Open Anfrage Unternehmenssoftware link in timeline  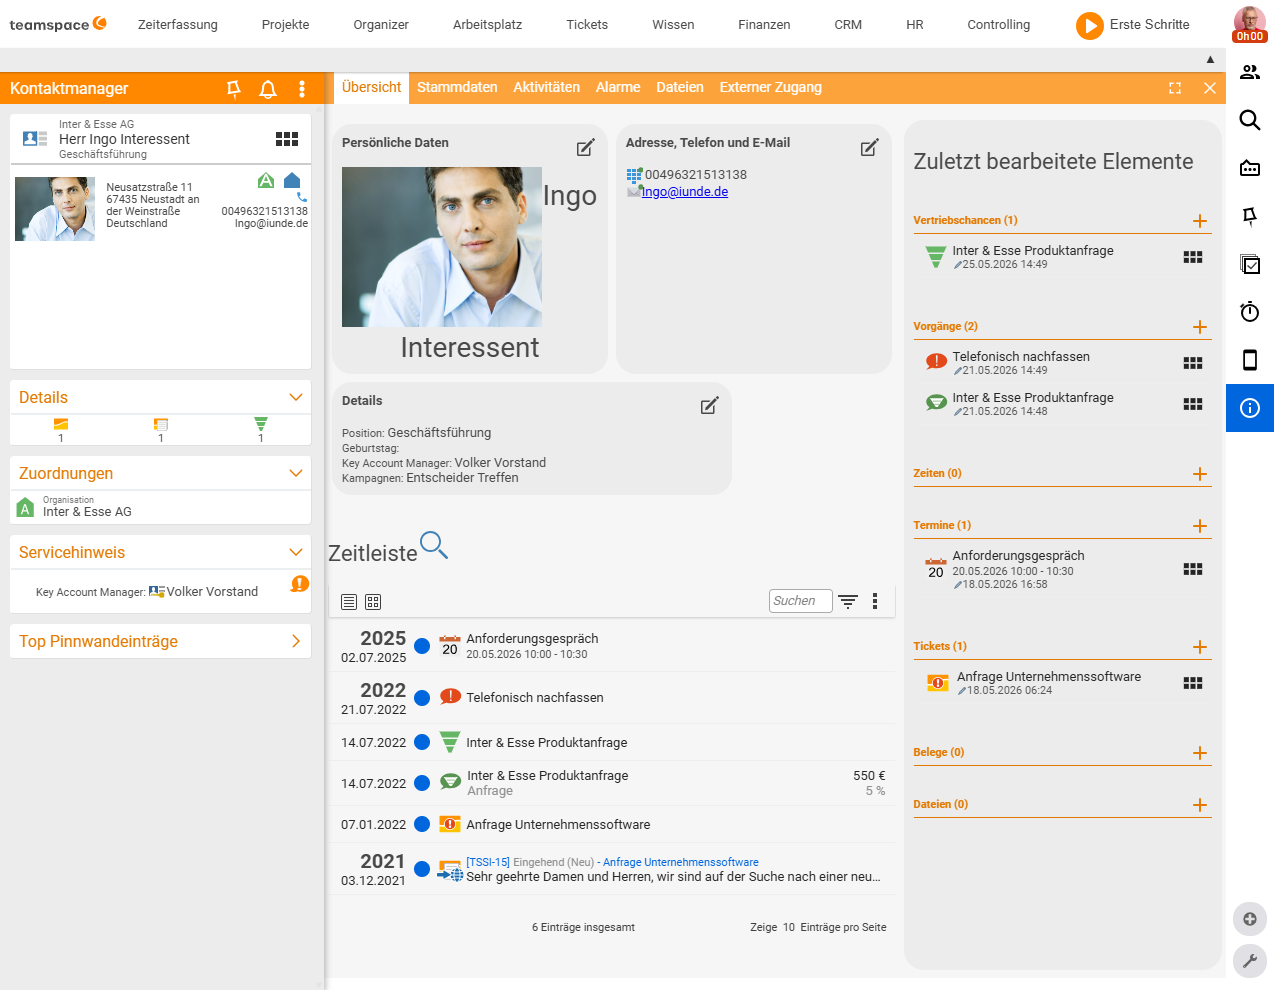pos(681,862)
